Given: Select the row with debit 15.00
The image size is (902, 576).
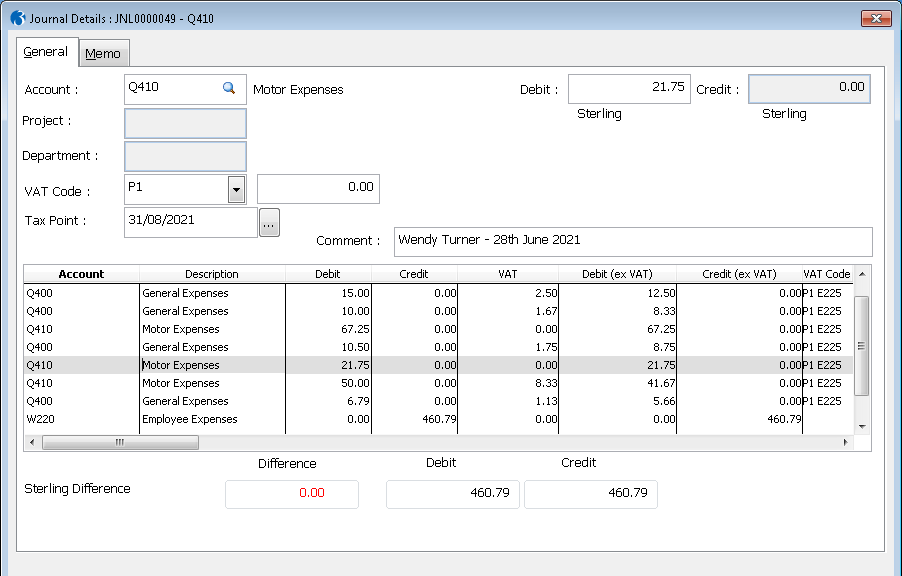Looking at the screenshot, I should [438, 293].
